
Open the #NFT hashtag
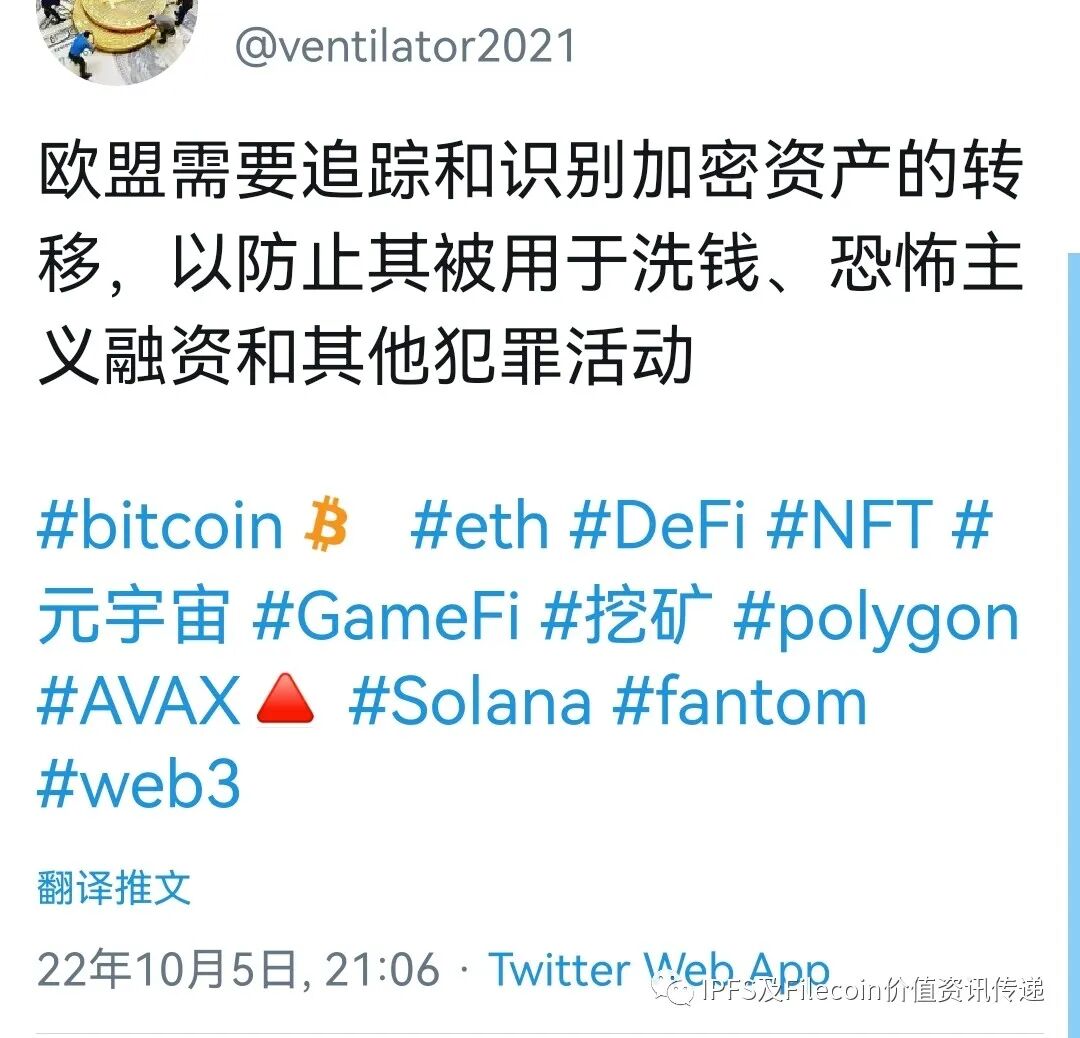849,525
